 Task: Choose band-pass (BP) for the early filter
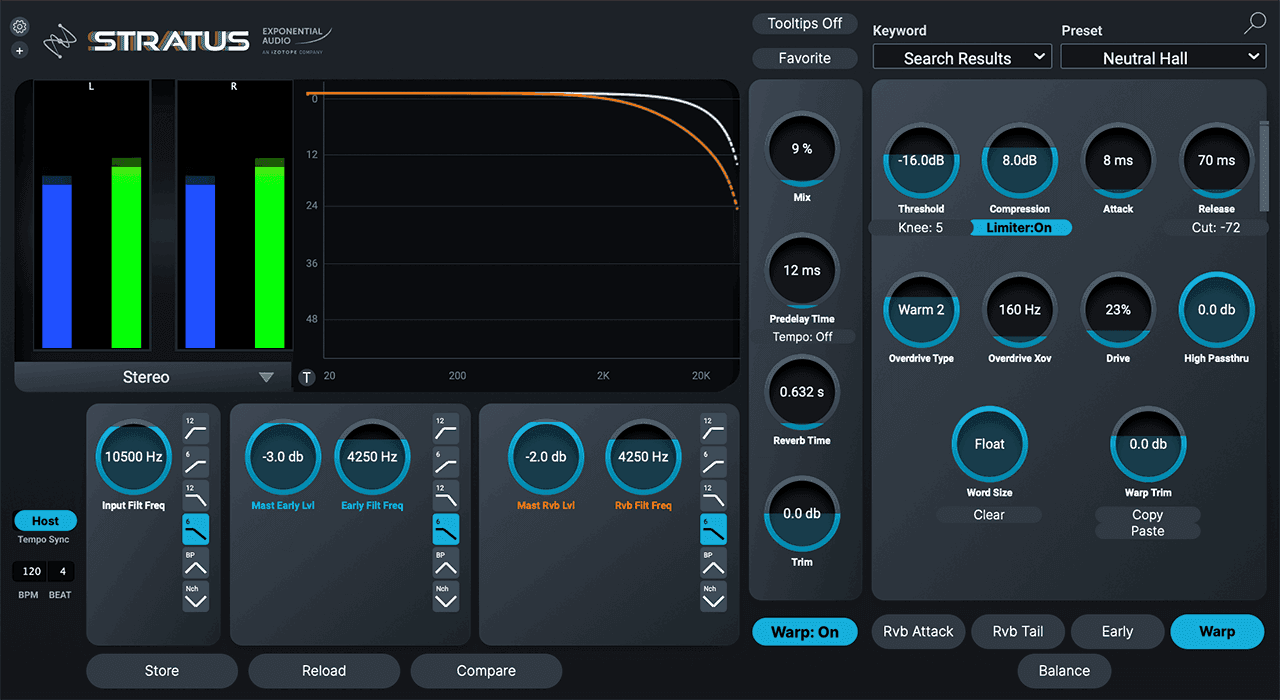(446, 563)
